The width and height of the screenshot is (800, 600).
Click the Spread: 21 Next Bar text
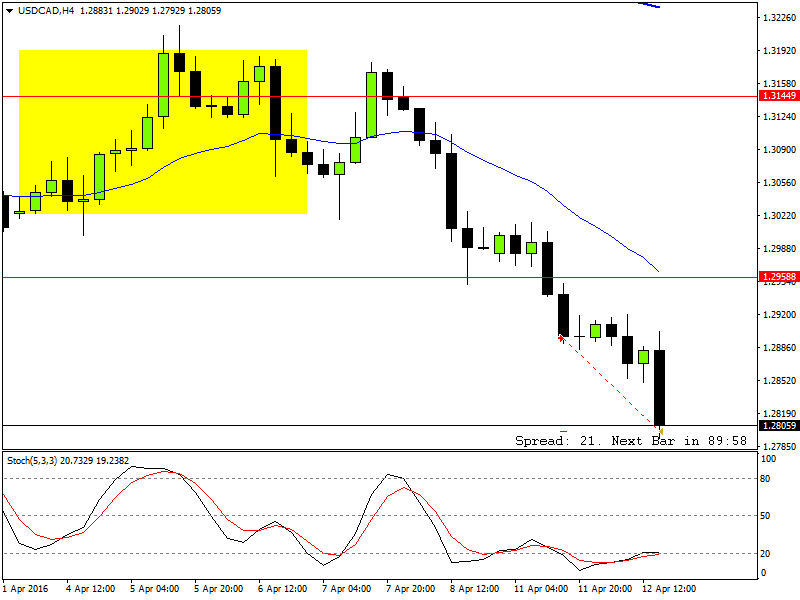(631, 441)
